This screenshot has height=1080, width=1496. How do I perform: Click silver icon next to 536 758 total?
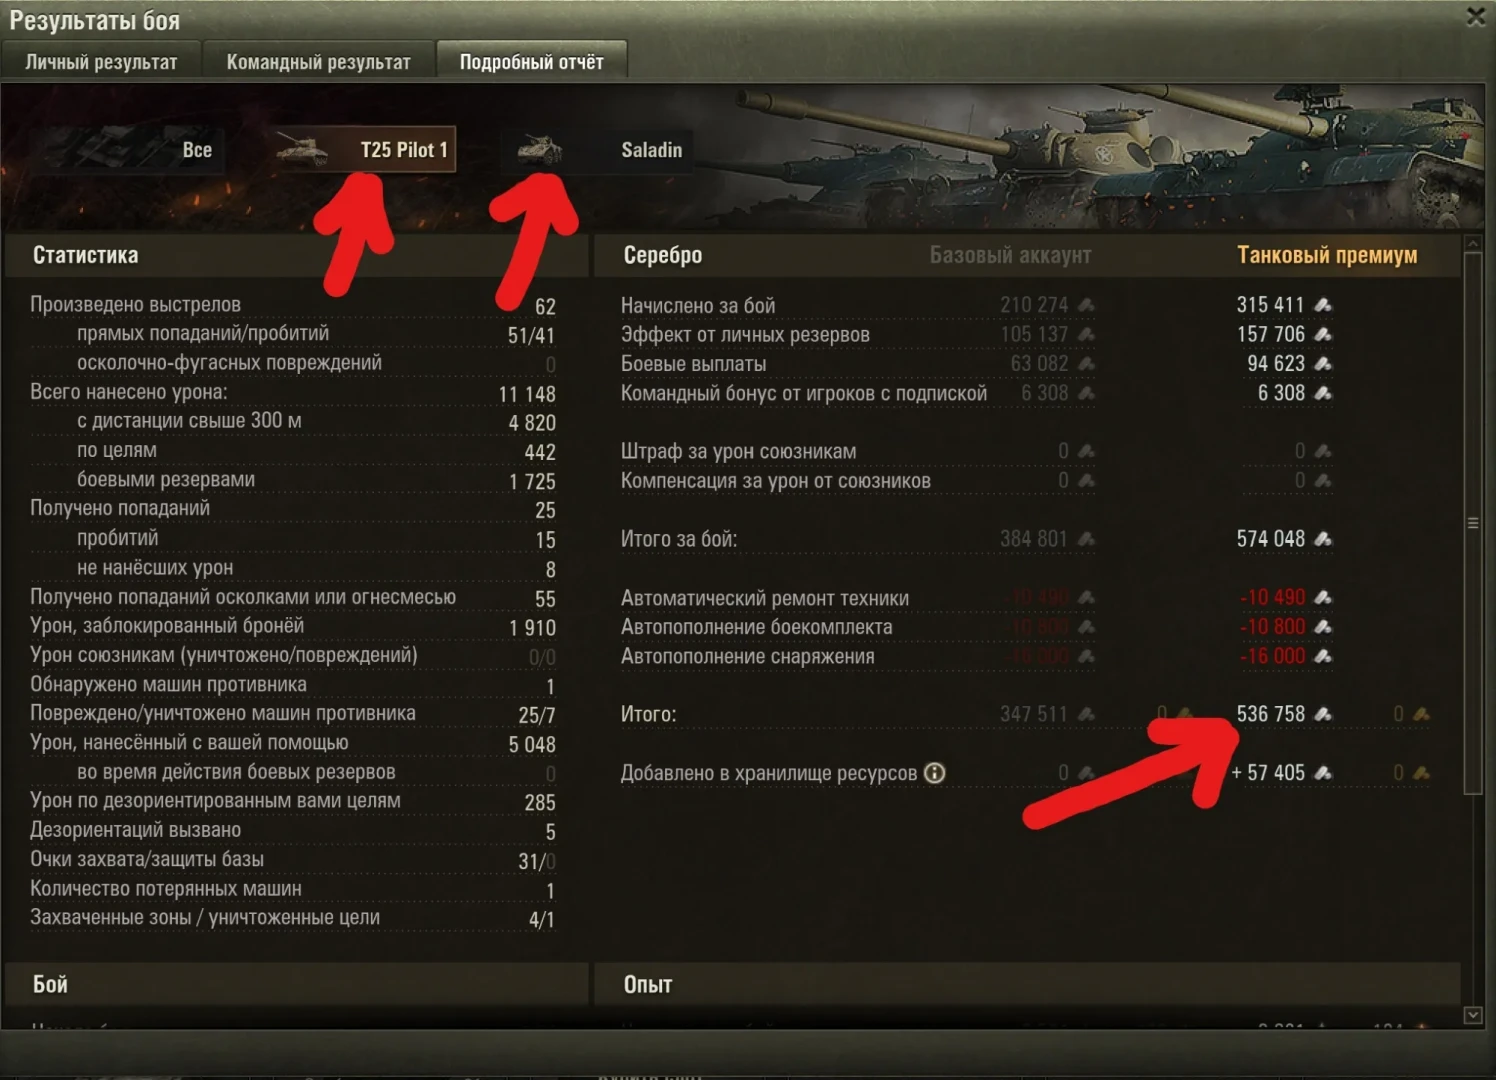(1322, 714)
